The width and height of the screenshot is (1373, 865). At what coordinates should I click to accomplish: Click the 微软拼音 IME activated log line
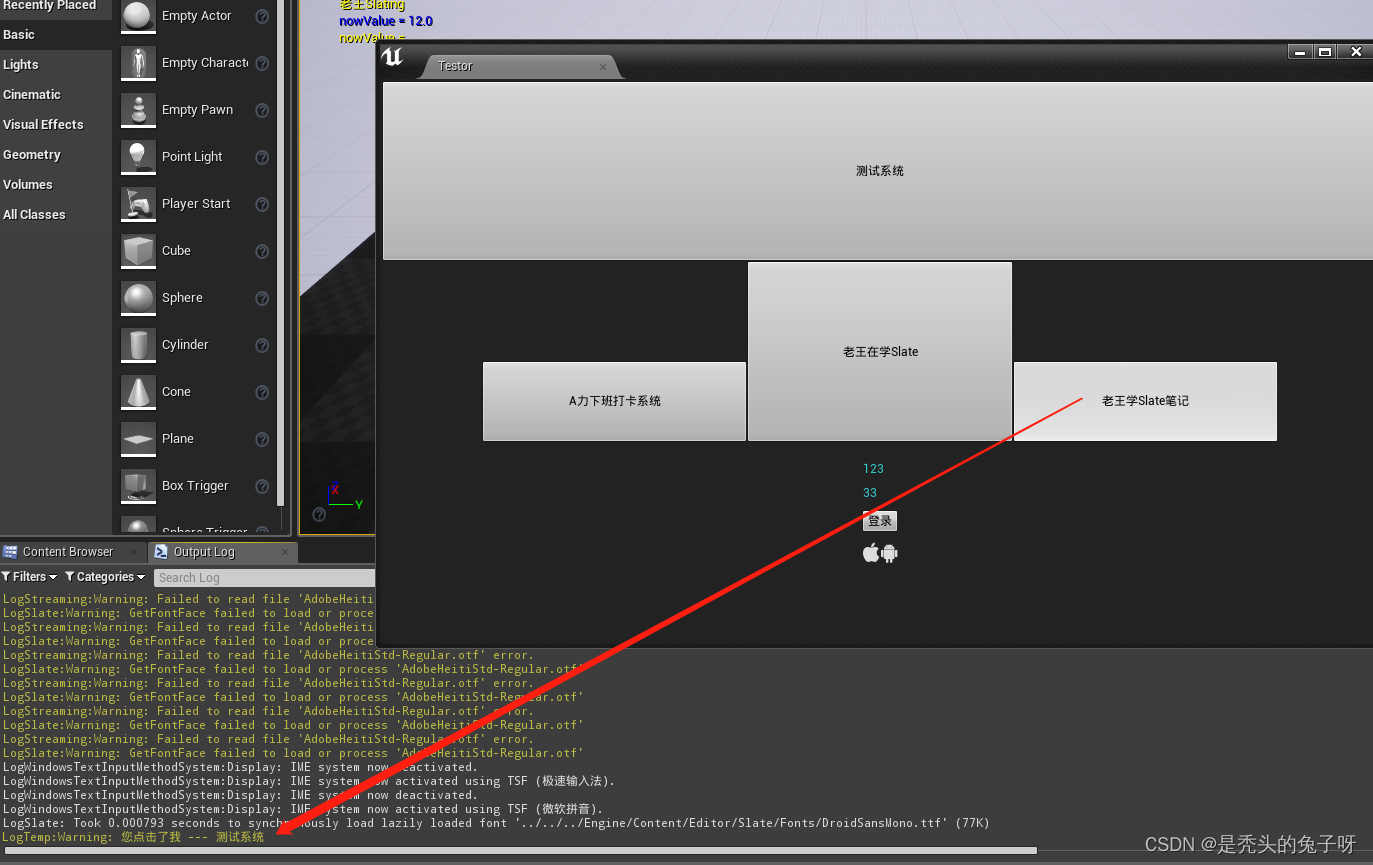[x=303, y=809]
